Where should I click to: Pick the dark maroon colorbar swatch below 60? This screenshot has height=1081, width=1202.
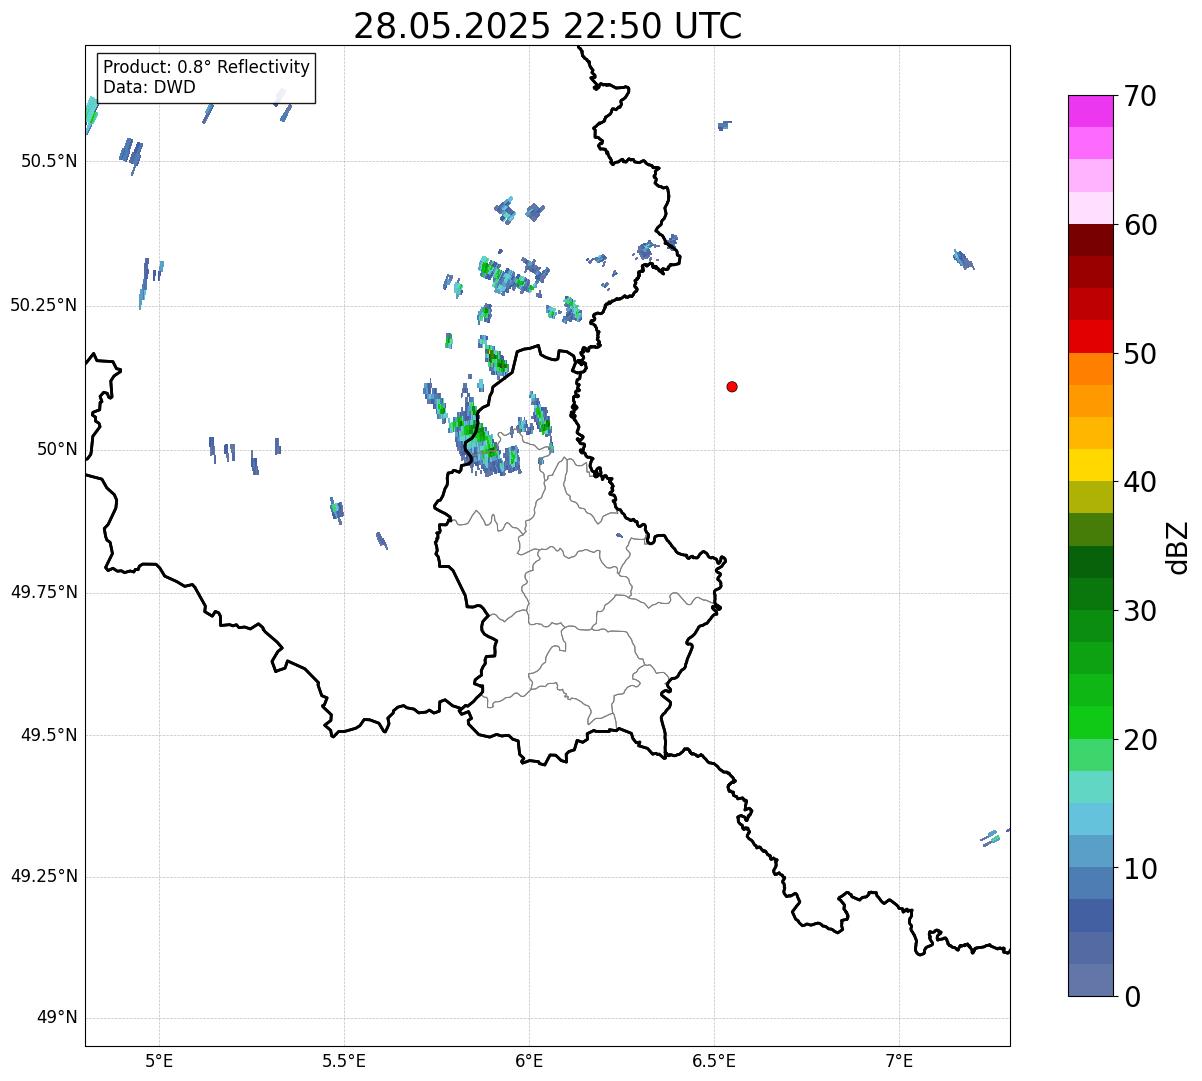point(1091,240)
